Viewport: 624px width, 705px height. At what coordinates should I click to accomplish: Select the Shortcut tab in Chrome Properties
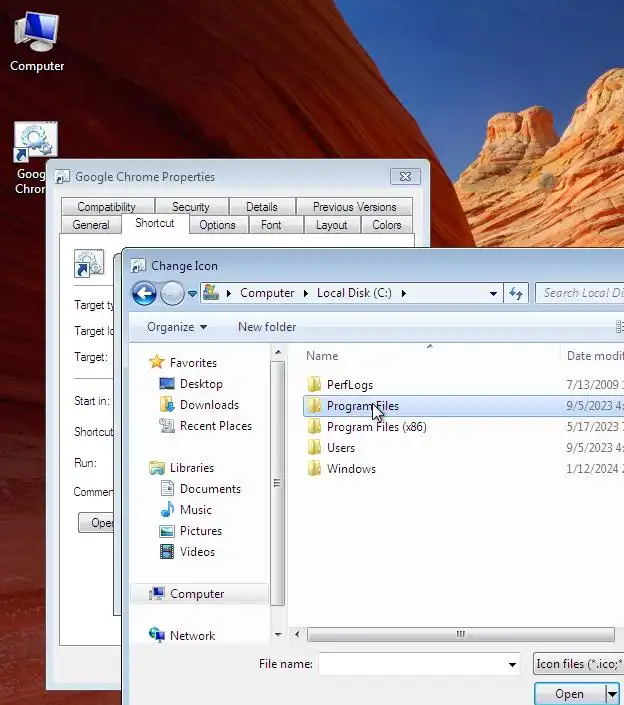tap(155, 223)
